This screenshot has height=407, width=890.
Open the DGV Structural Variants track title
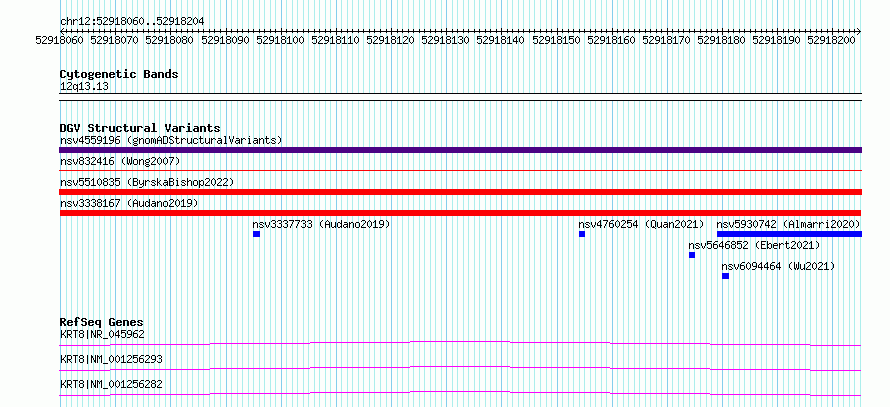(x=140, y=128)
